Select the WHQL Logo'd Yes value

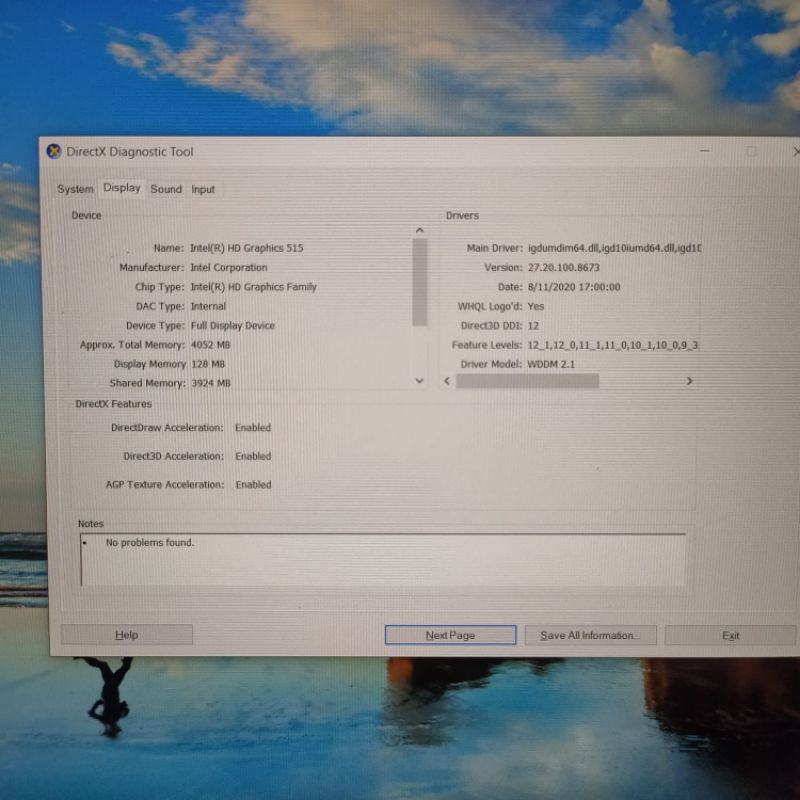[x=536, y=306]
